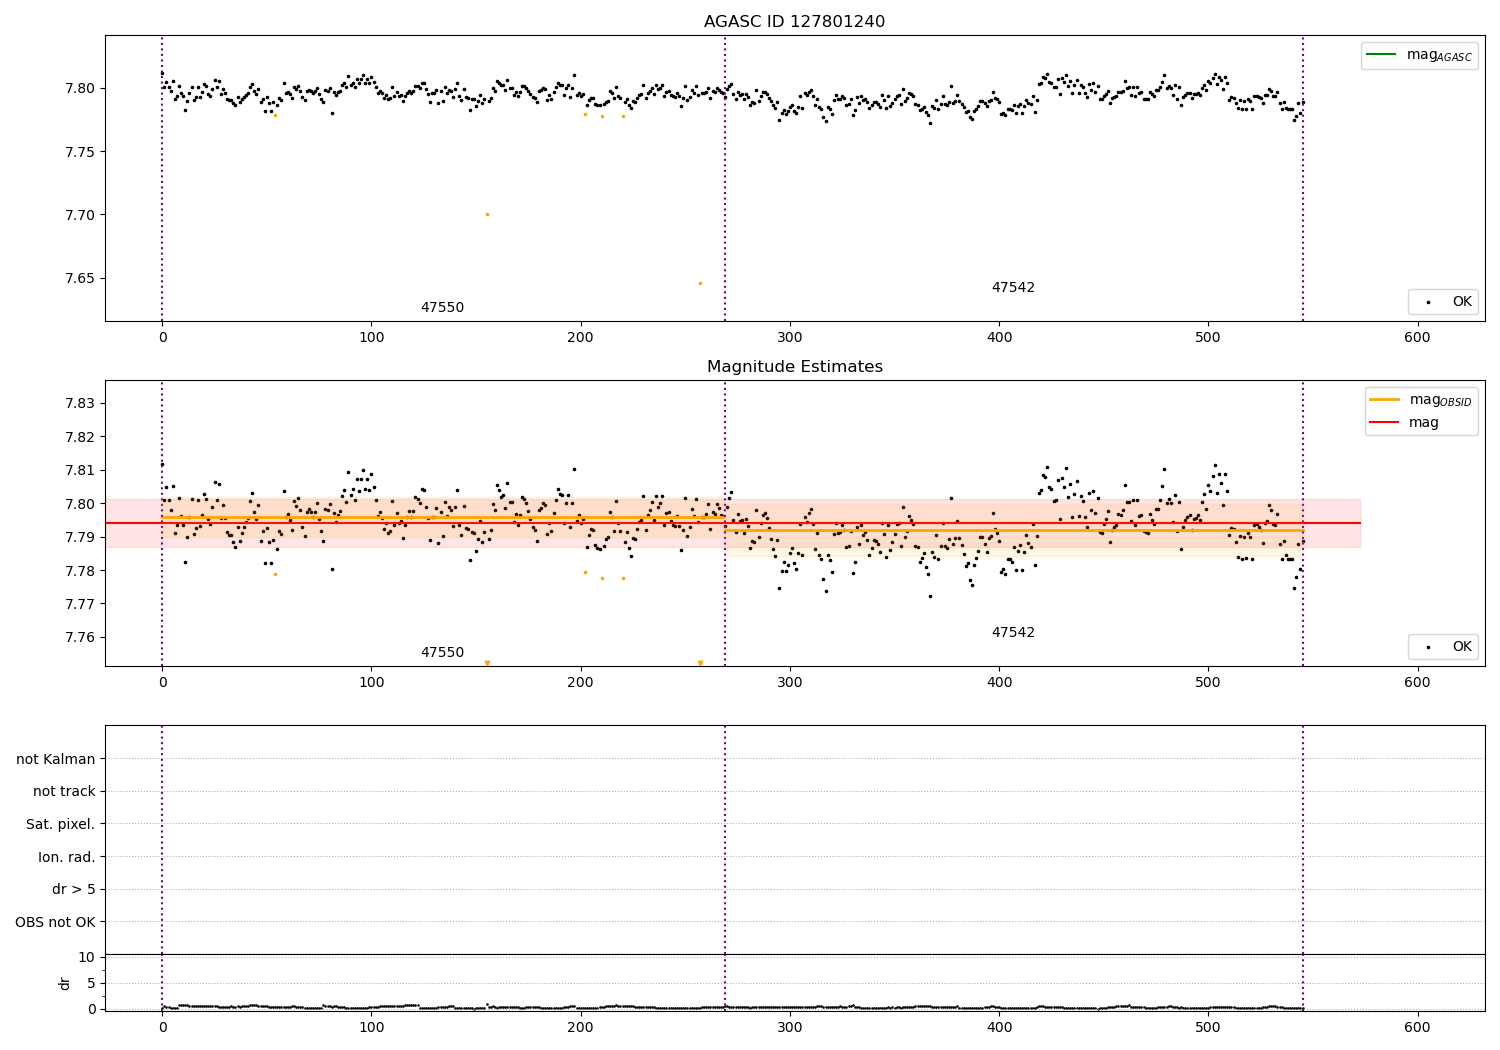The image size is (1500, 1050).
Task: Click the 'dr' axis label
Action: [x=65, y=983]
